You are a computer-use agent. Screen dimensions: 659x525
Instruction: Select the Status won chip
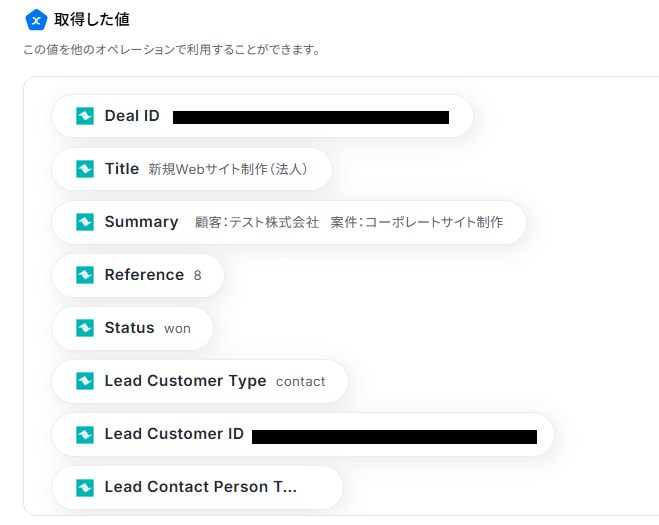(133, 328)
